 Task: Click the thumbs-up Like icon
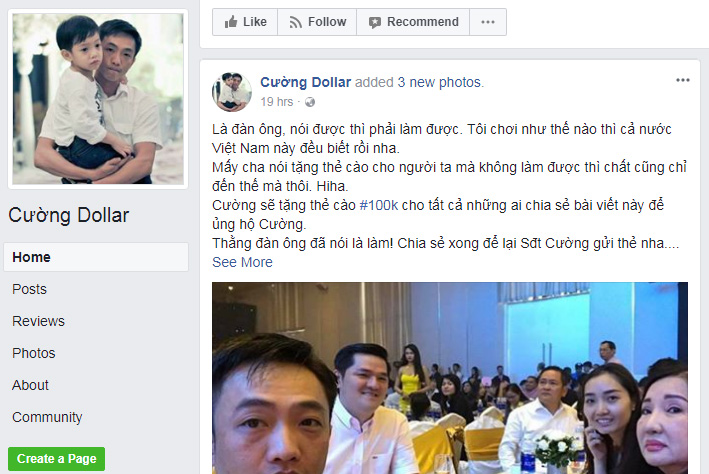pyautogui.click(x=231, y=22)
